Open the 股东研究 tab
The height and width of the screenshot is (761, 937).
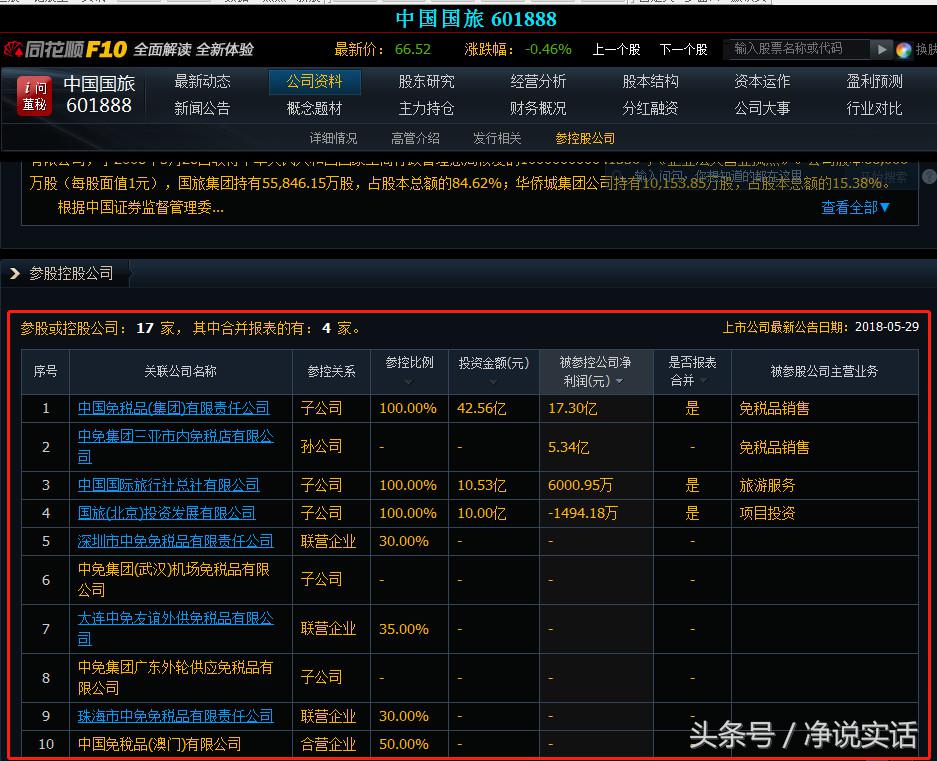(426, 81)
